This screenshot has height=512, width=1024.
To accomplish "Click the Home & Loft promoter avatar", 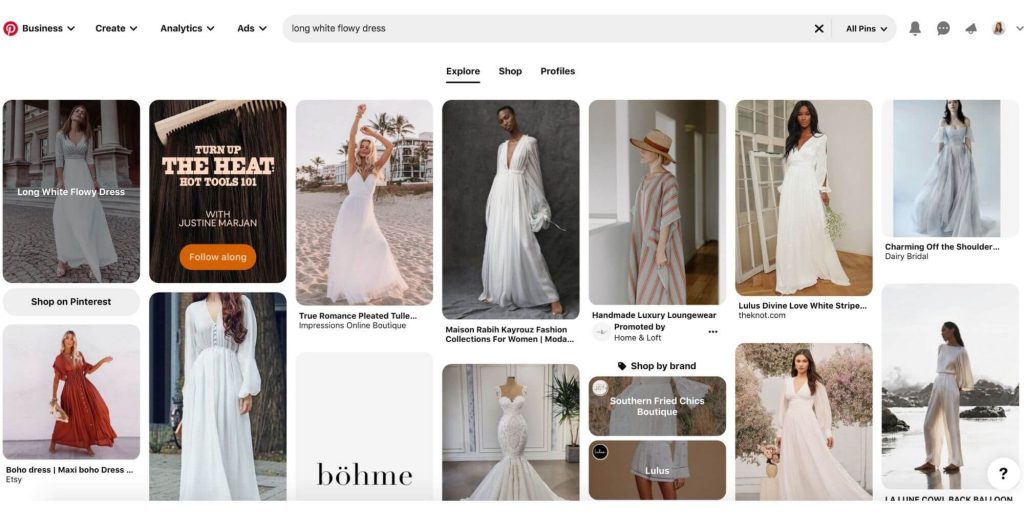I will click(601, 332).
